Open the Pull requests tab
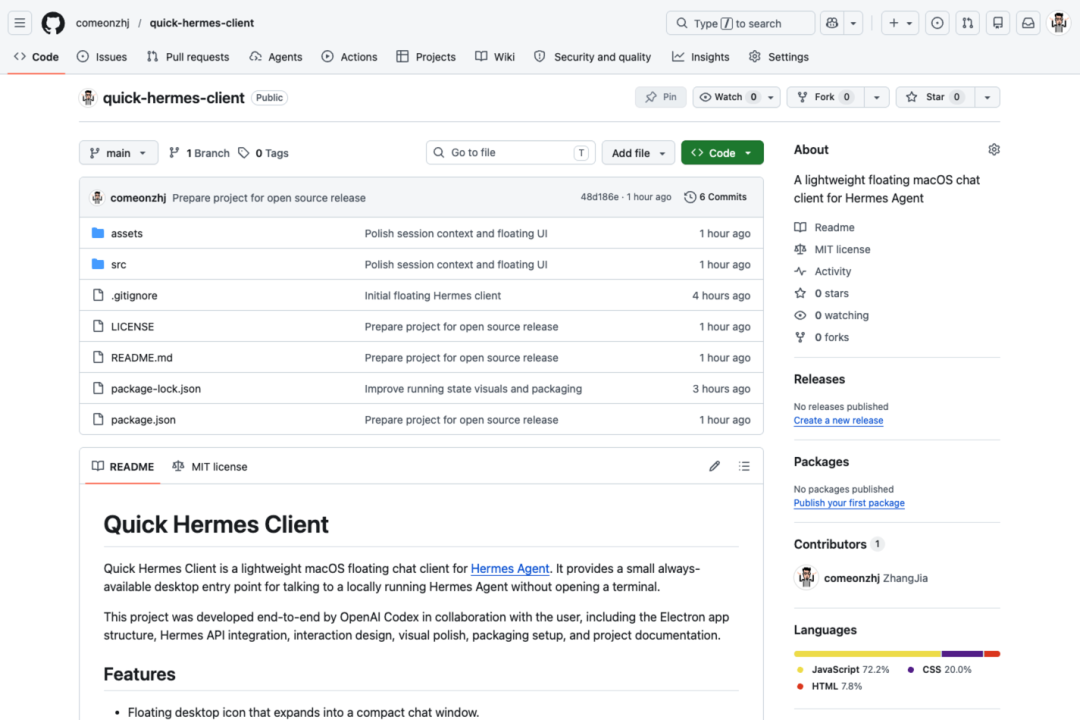1080x720 pixels. 188,56
